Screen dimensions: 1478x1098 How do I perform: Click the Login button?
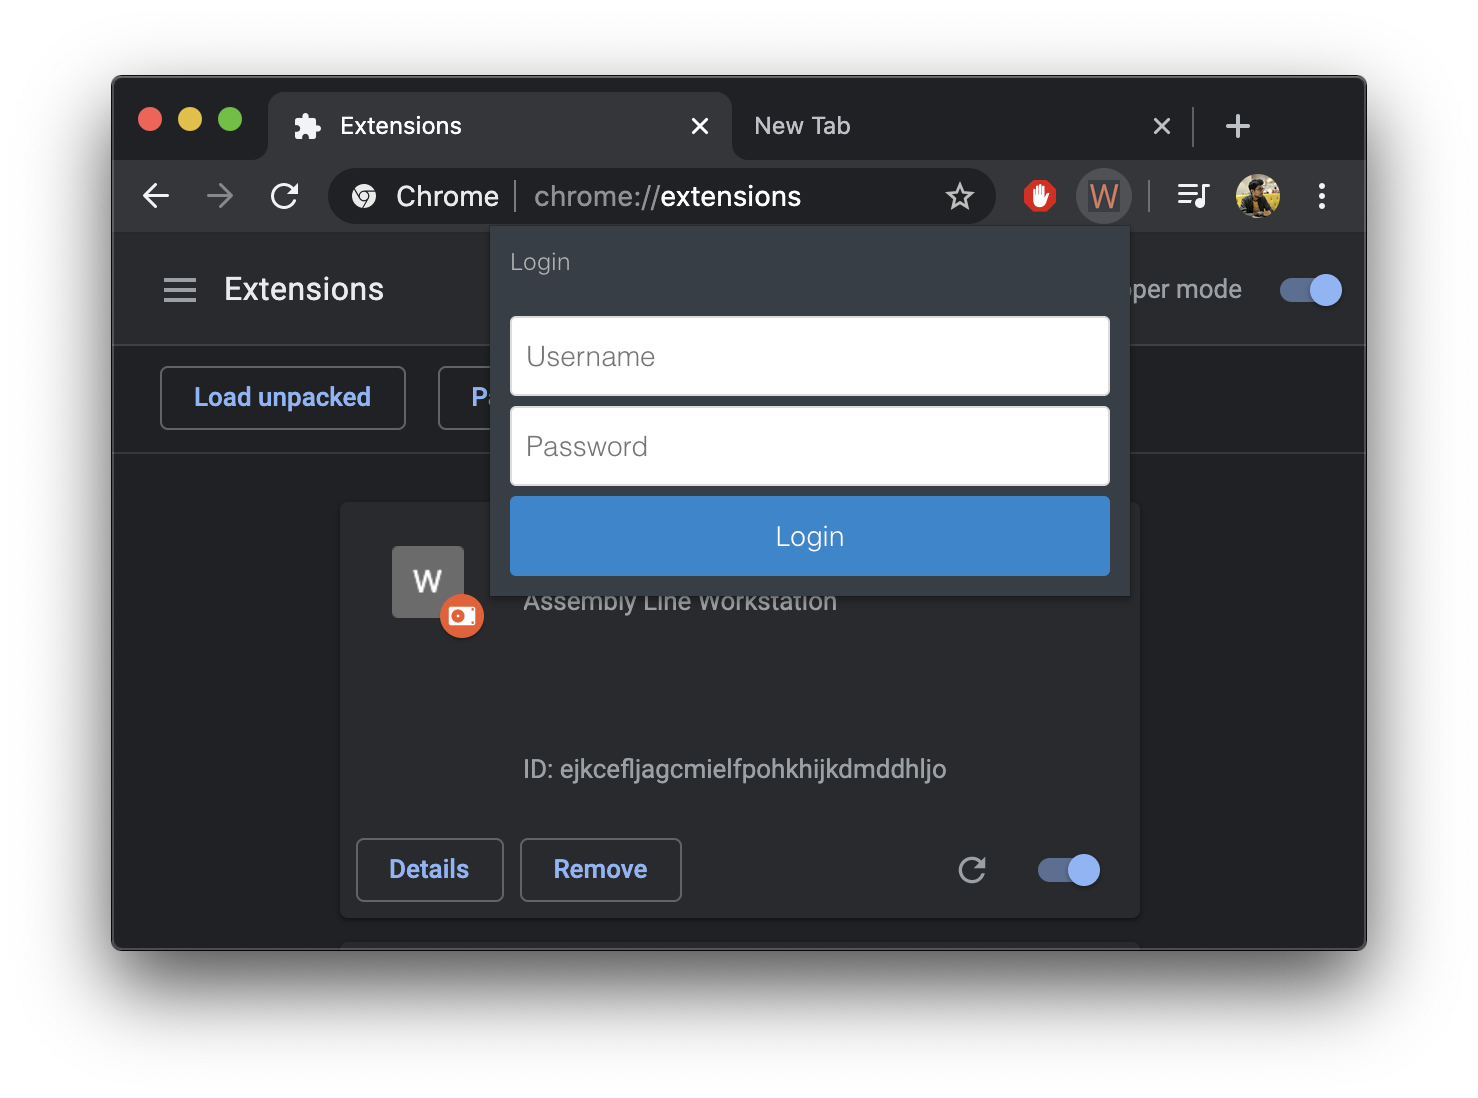[x=810, y=536]
